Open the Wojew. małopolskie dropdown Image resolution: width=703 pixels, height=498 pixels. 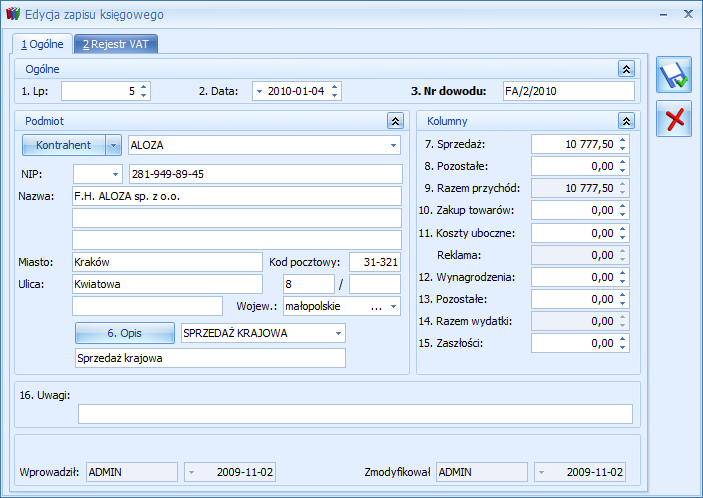(393, 306)
